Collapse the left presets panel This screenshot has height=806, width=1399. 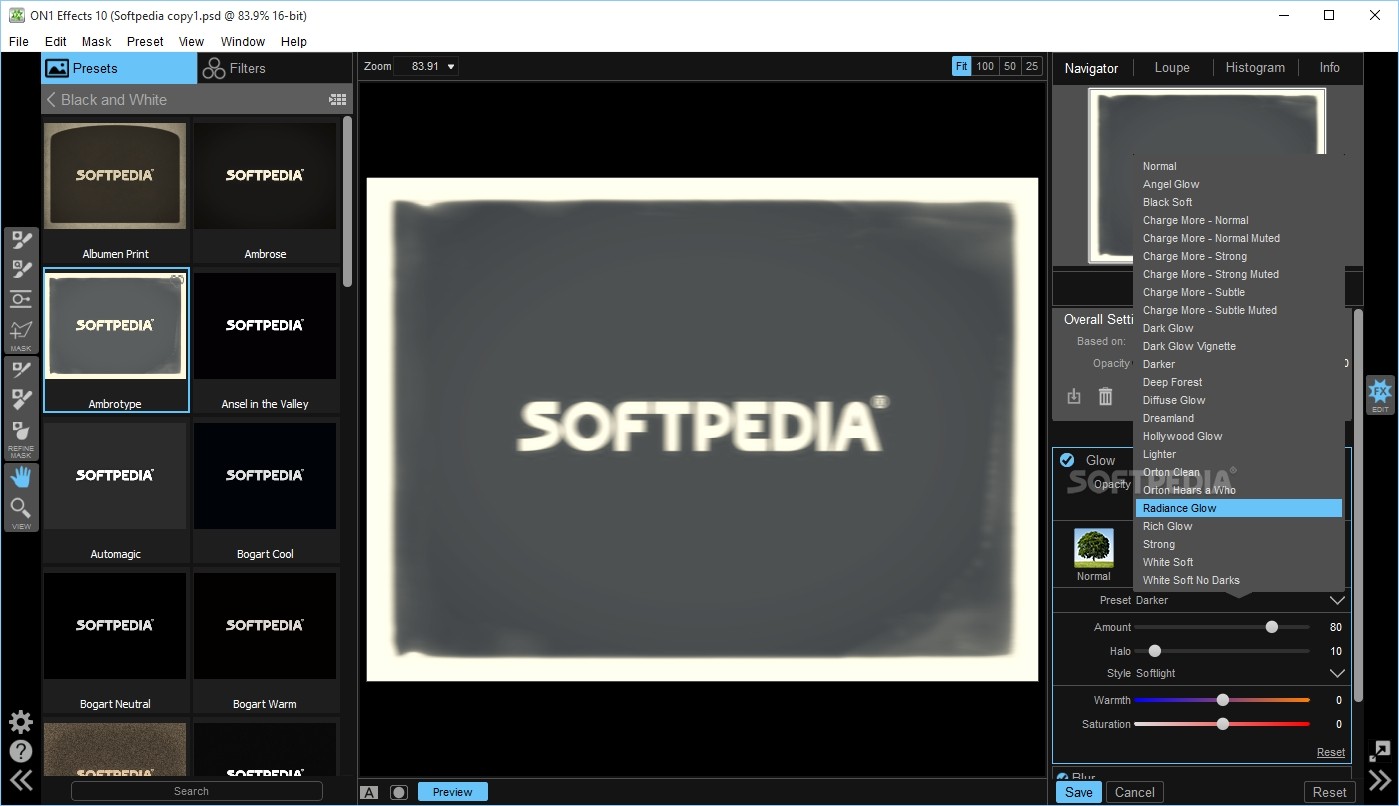click(x=20, y=781)
